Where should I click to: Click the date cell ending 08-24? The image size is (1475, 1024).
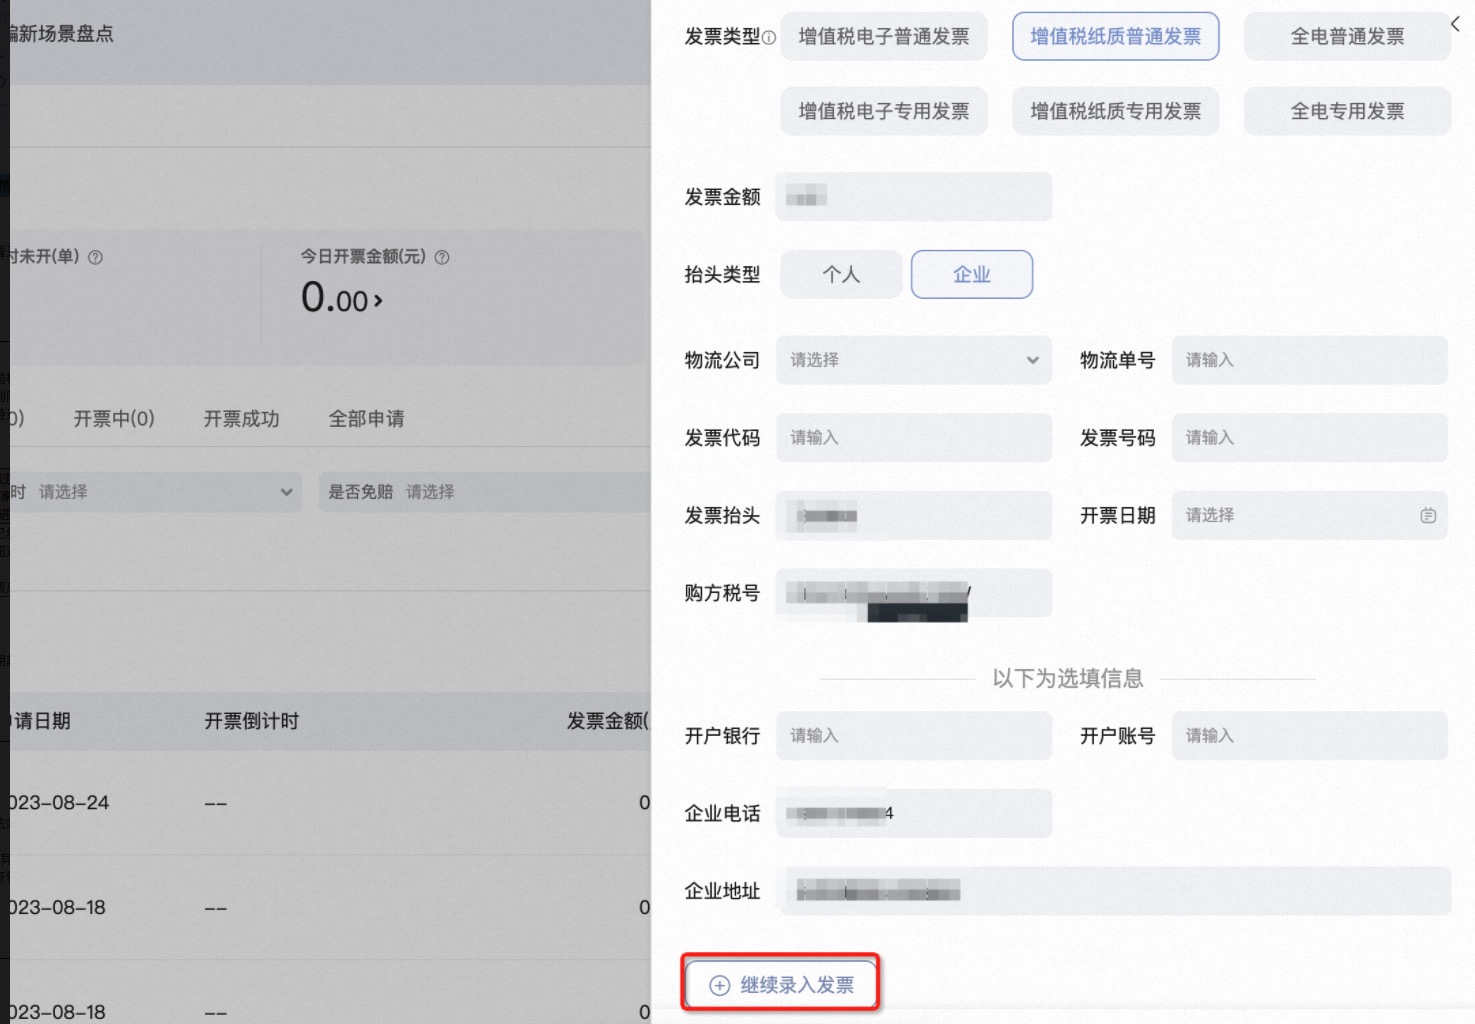pyautogui.click(x=58, y=803)
